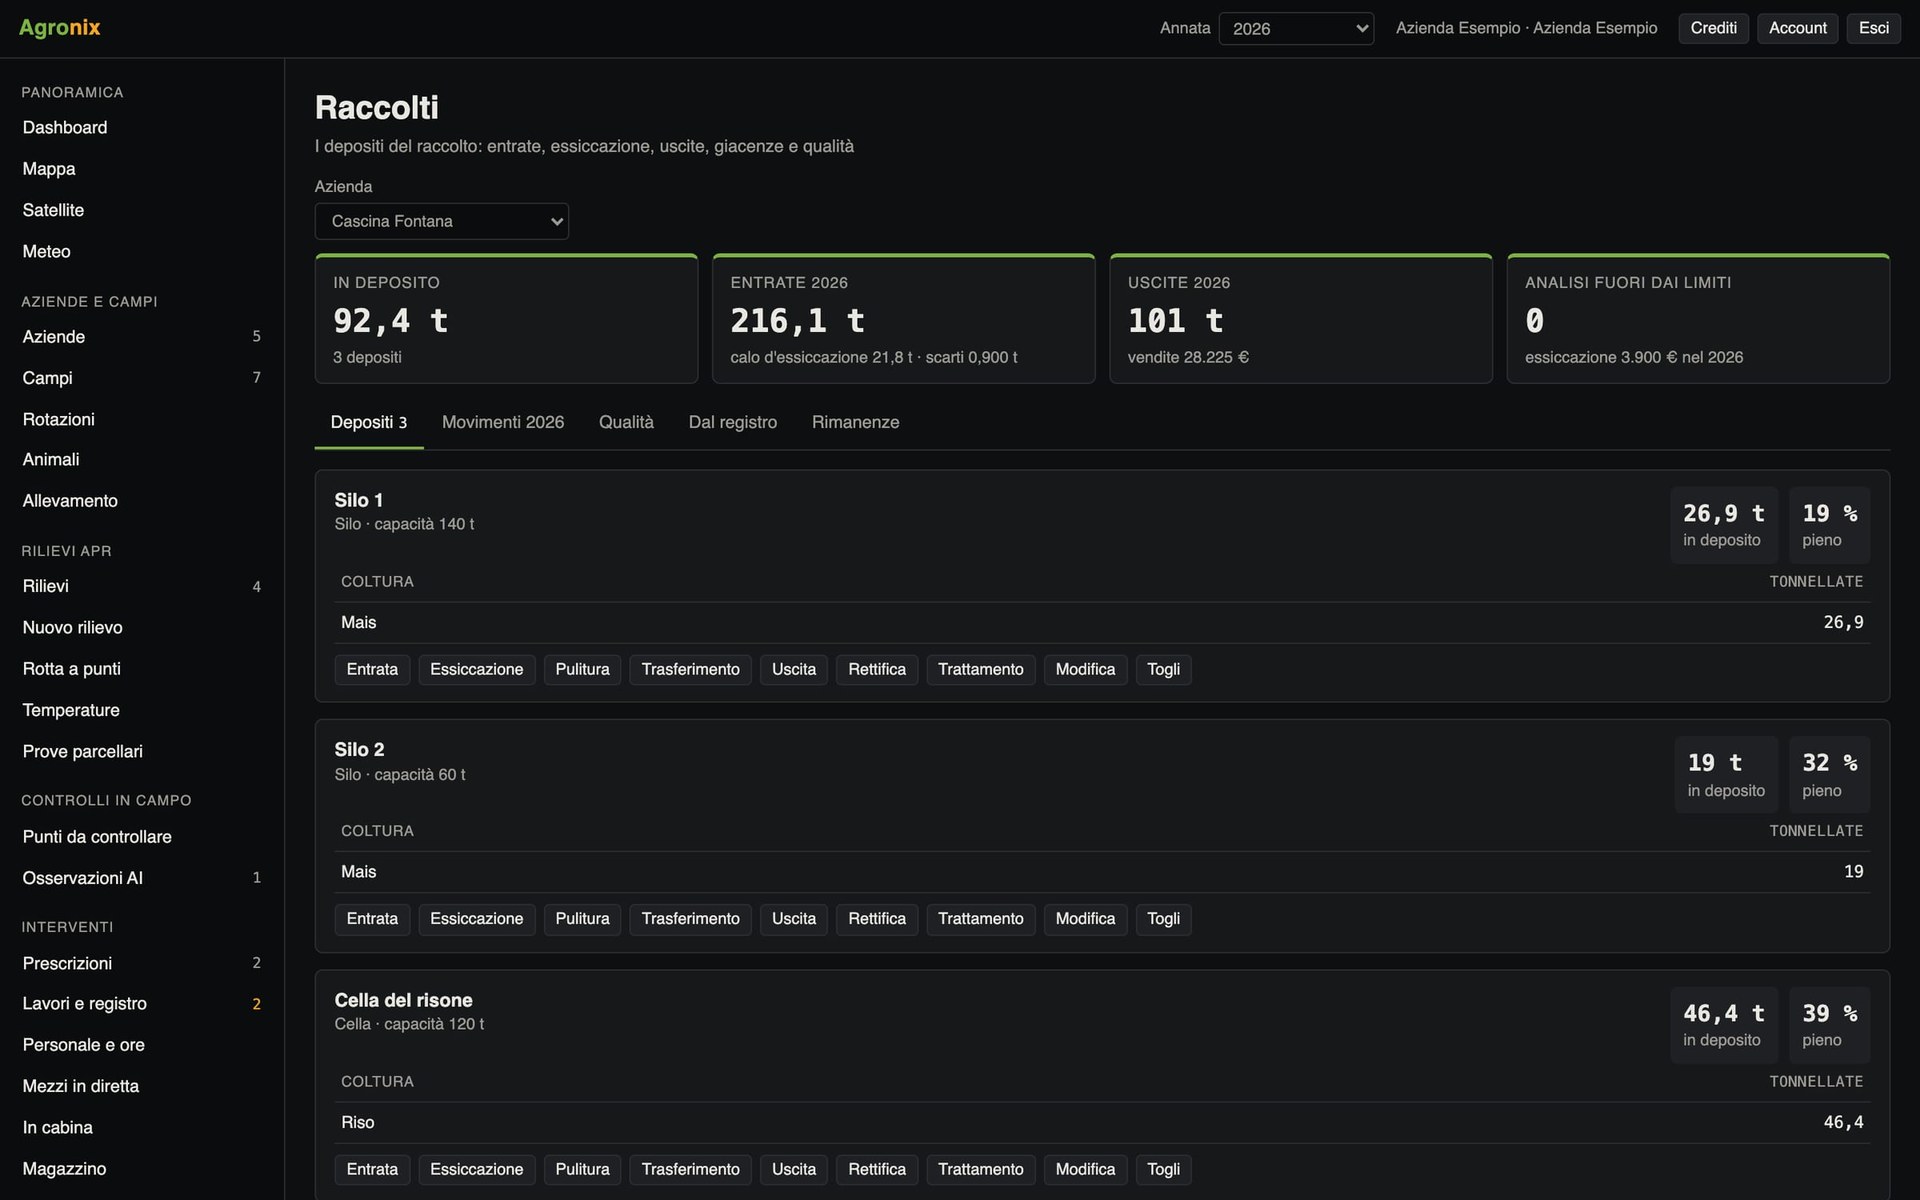Open Prove parcellari in sidebar
Screen dimensions: 1920x1200
pyautogui.click(x=142, y=751)
